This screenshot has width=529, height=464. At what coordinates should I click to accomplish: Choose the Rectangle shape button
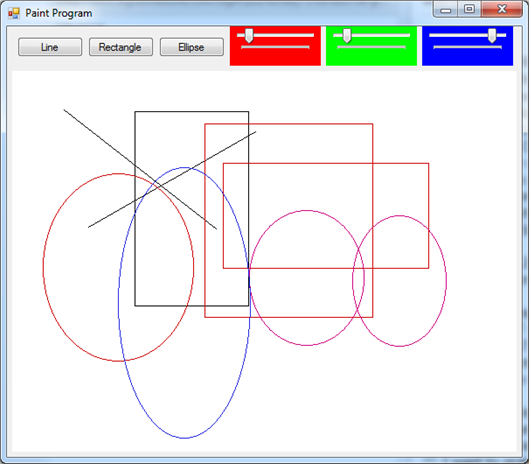(121, 47)
